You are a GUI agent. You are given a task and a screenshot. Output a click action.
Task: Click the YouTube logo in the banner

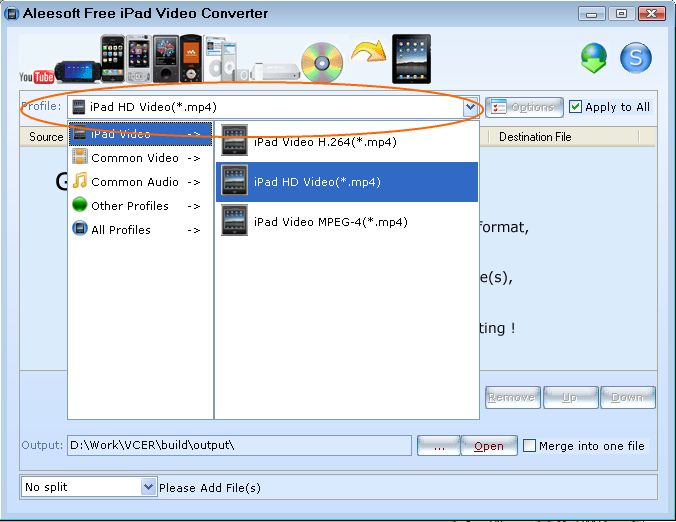click(36, 77)
